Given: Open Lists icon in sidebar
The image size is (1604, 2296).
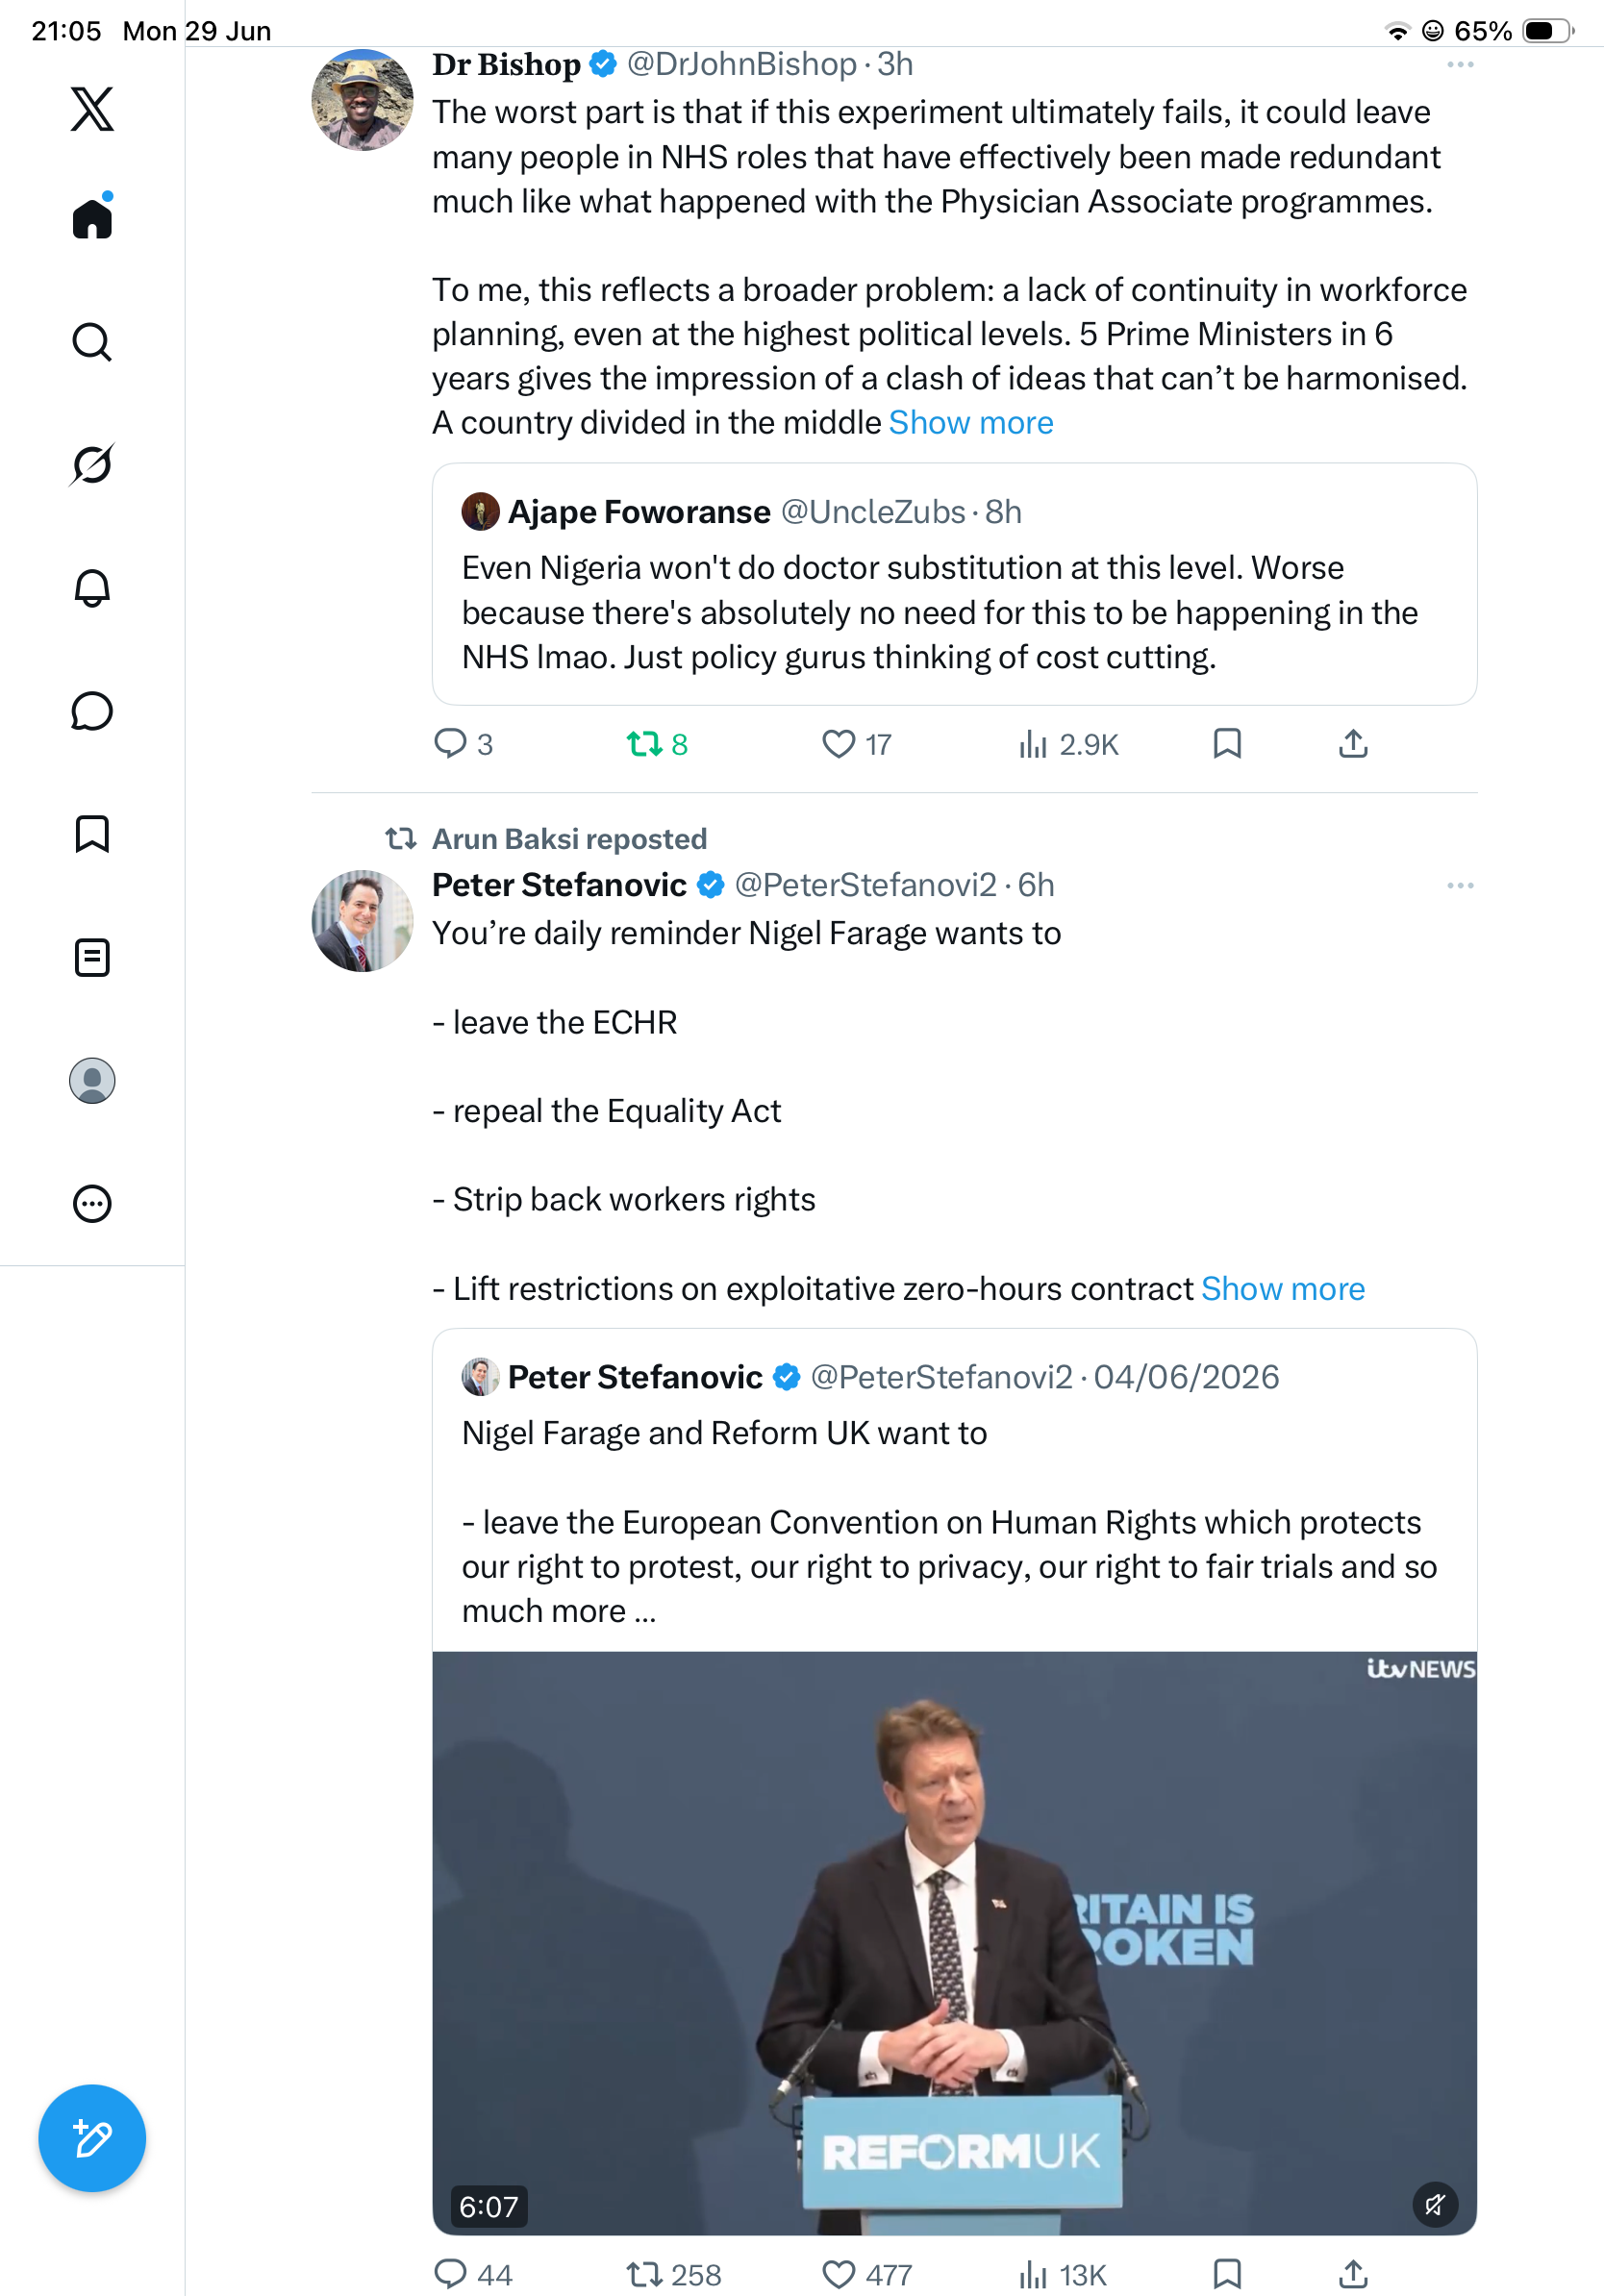Looking at the screenshot, I should pyautogui.click(x=92, y=958).
